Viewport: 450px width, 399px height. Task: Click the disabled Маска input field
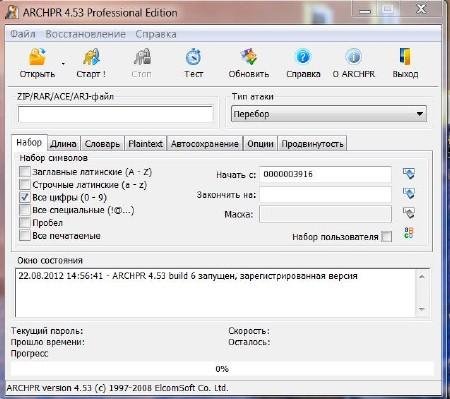(x=325, y=214)
